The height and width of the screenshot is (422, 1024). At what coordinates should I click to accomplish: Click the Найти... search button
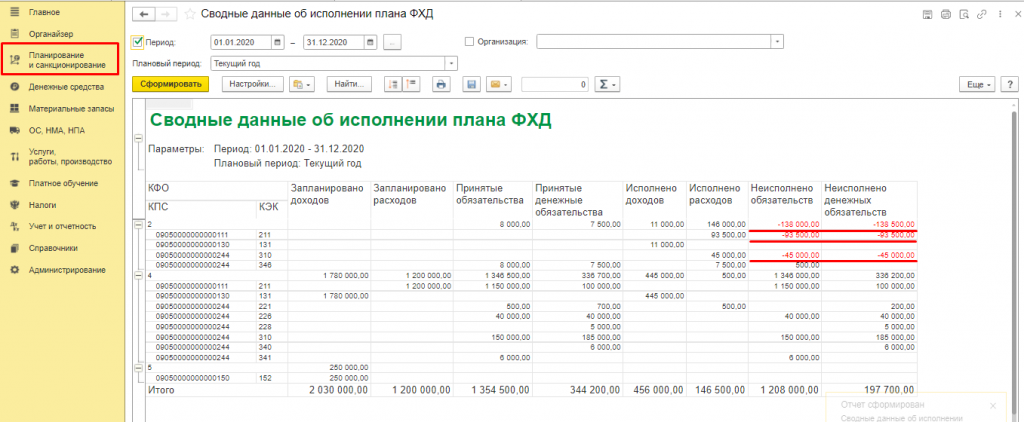[x=350, y=85]
